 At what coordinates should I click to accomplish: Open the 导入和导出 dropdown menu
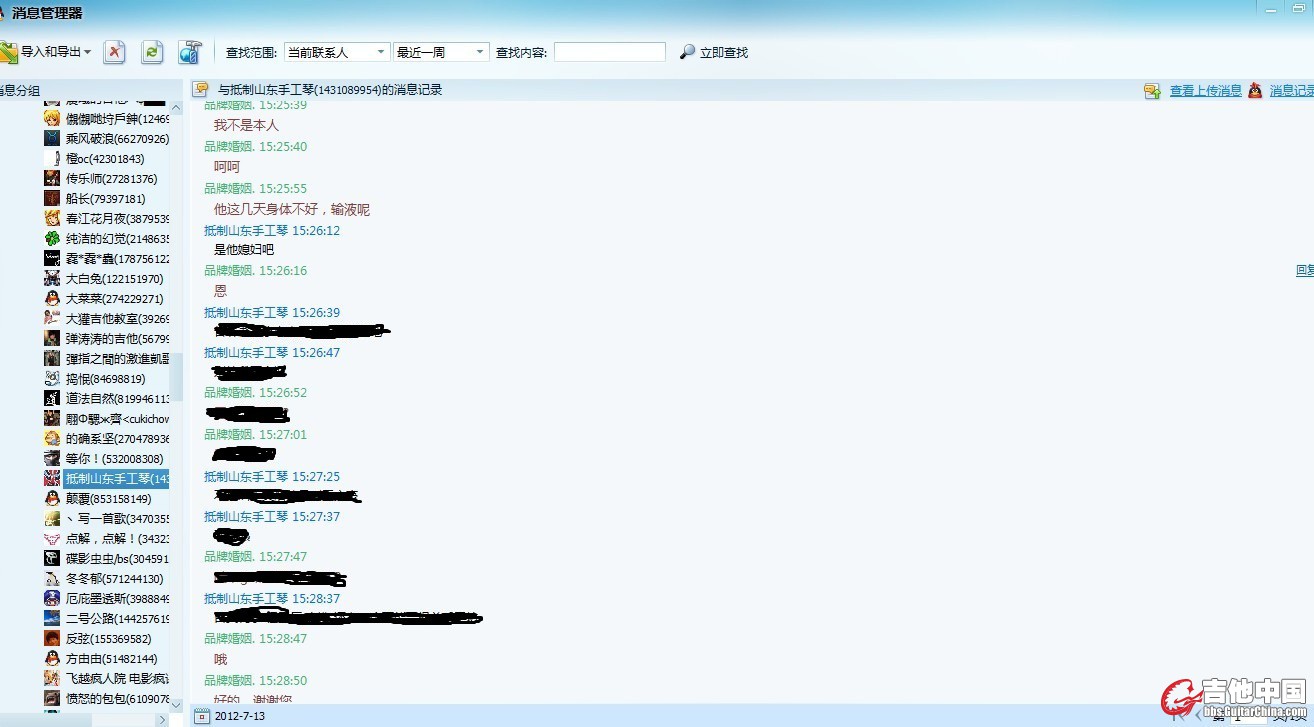pos(55,52)
